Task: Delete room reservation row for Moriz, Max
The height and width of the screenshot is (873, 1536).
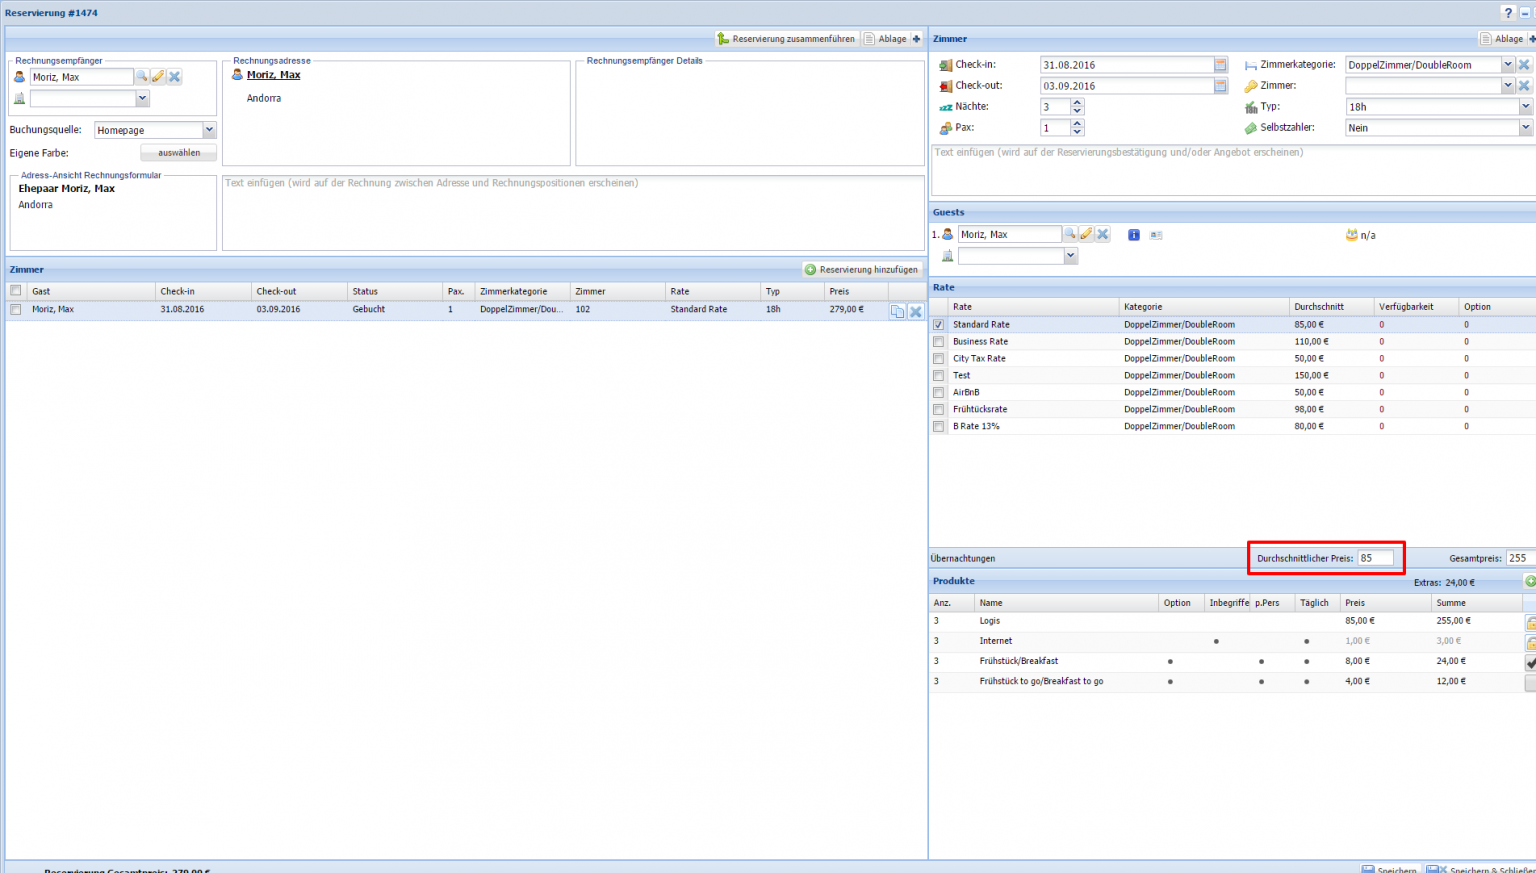Action: 915,311
